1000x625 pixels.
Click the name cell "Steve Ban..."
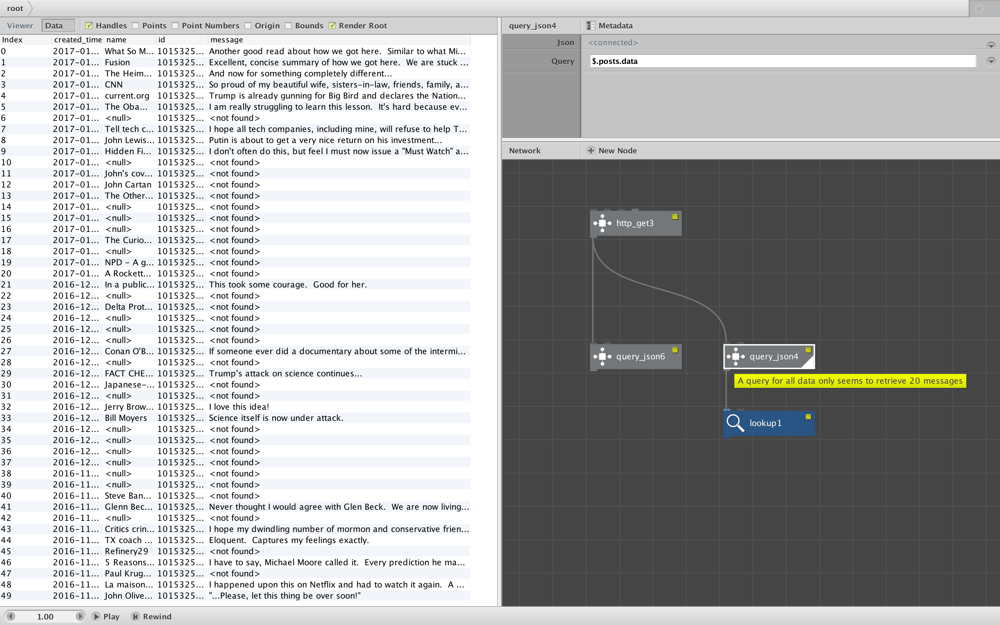(128, 496)
